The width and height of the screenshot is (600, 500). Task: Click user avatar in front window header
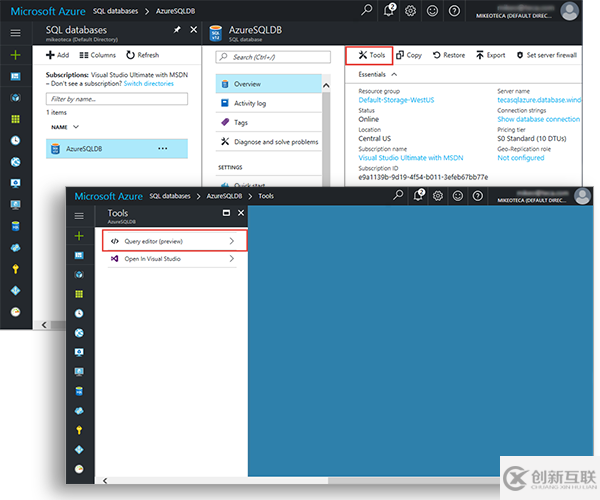[582, 196]
